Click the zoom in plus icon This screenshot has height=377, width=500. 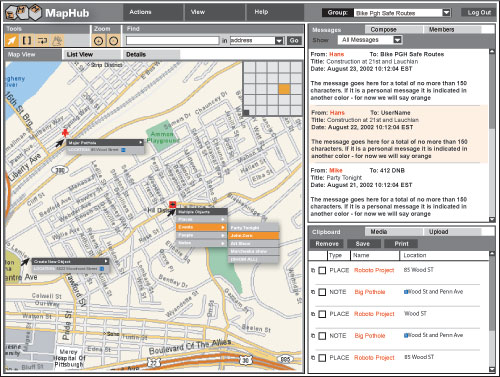pyautogui.click(x=98, y=41)
